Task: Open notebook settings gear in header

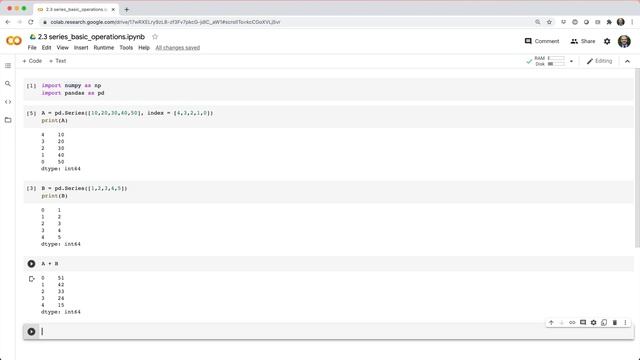Action: [x=607, y=41]
